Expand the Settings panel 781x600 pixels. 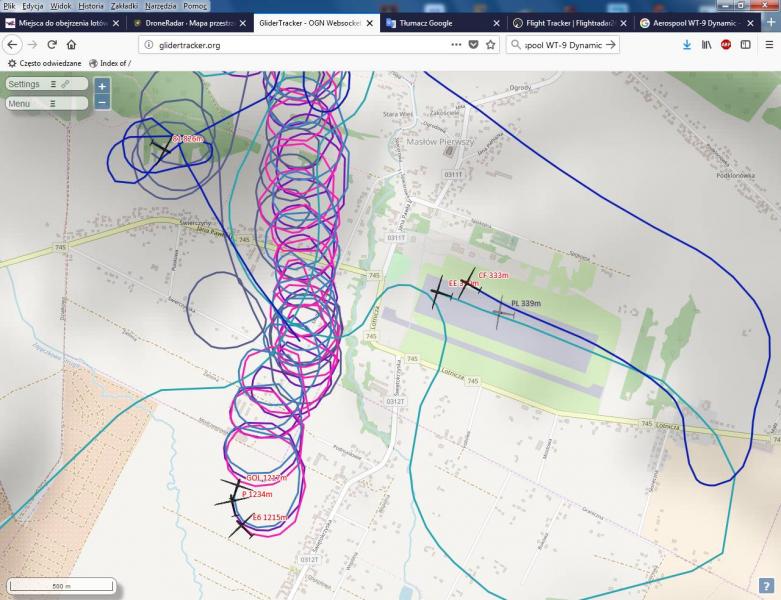coord(30,85)
